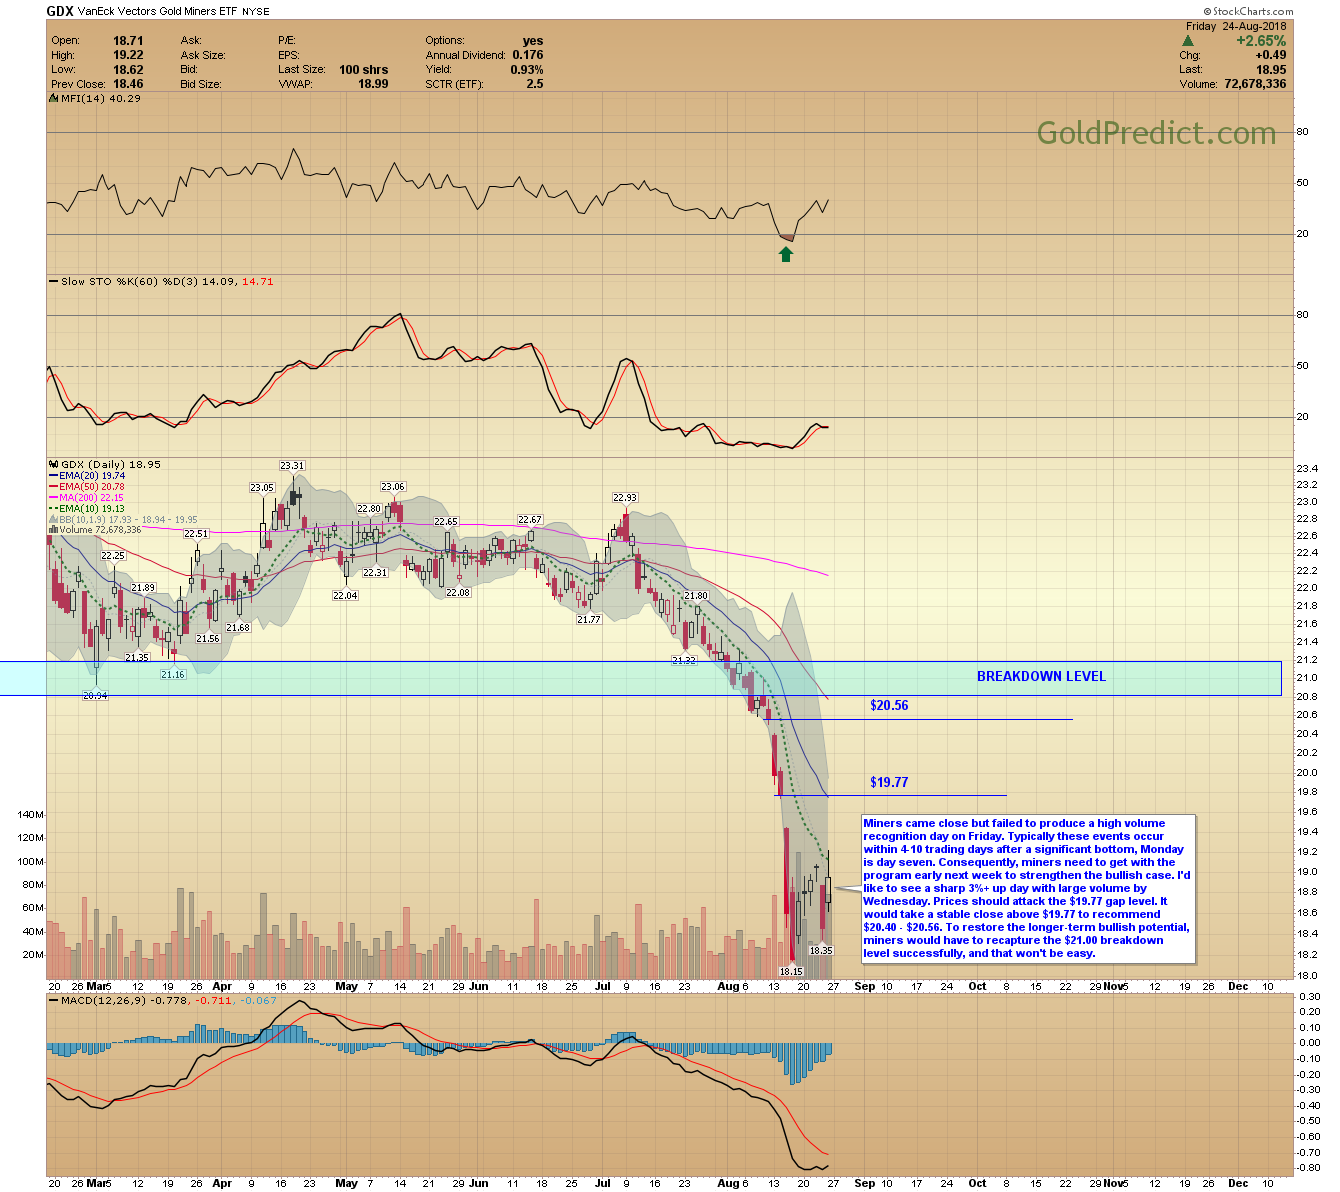Screen dimensions: 1340x1192
Task: Click the 'GDX (Daily) 18.95' chart label
Action: point(111,464)
